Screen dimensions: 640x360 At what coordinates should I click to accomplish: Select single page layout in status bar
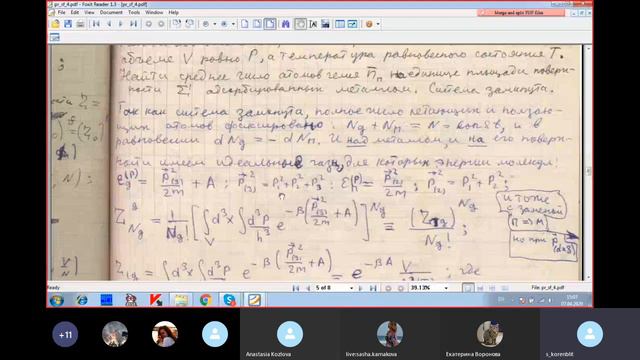468,288
